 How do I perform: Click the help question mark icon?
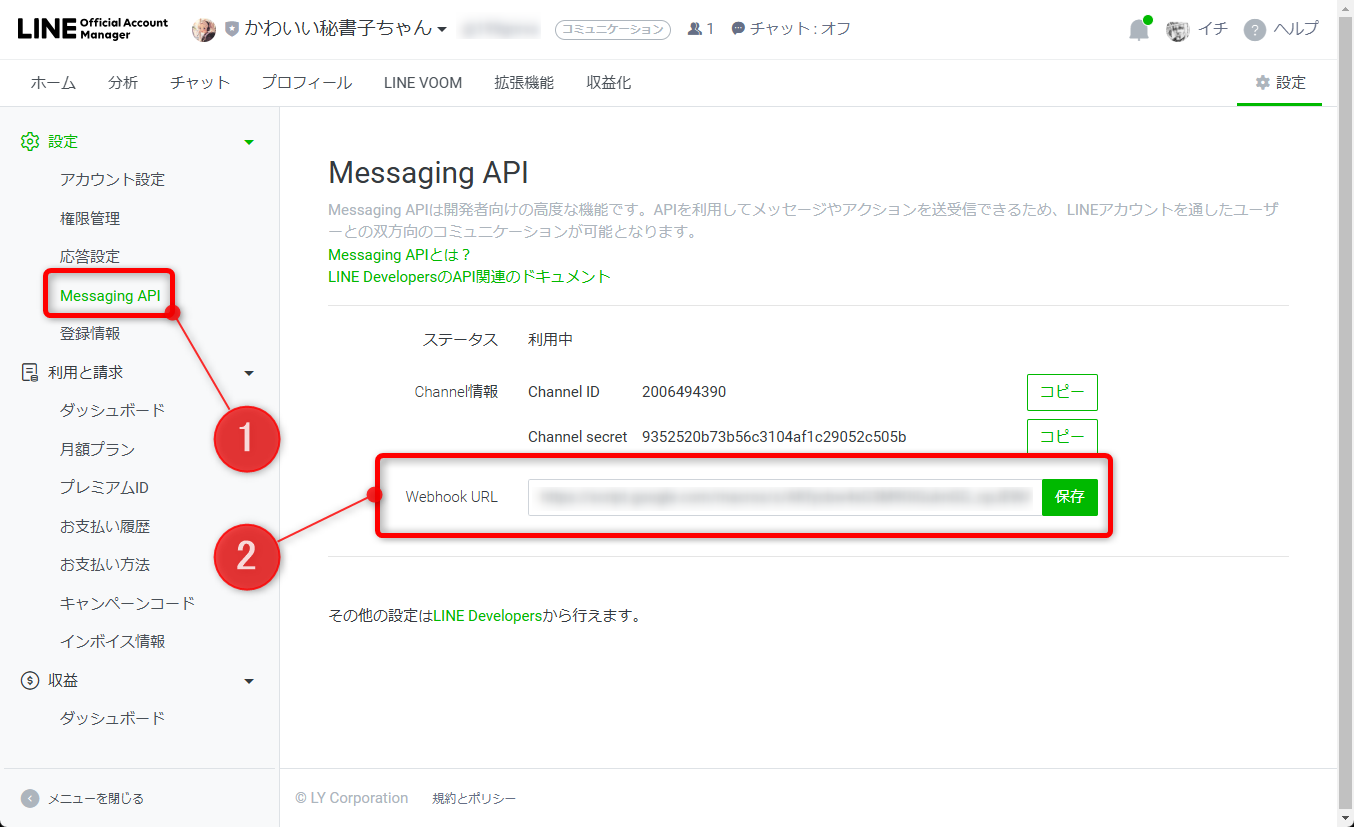1254,29
